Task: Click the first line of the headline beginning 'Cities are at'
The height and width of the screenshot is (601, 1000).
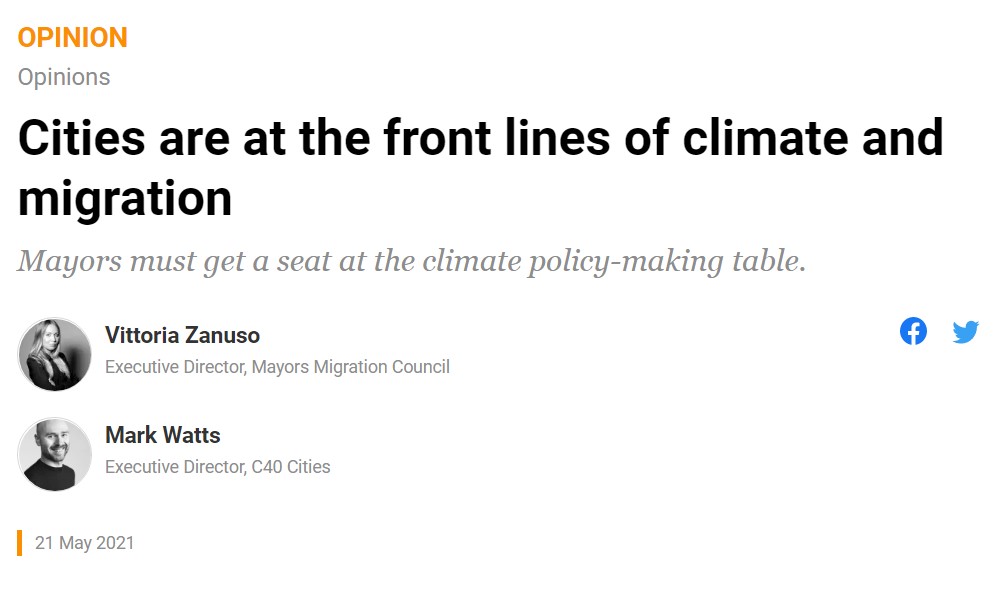Action: pos(481,137)
